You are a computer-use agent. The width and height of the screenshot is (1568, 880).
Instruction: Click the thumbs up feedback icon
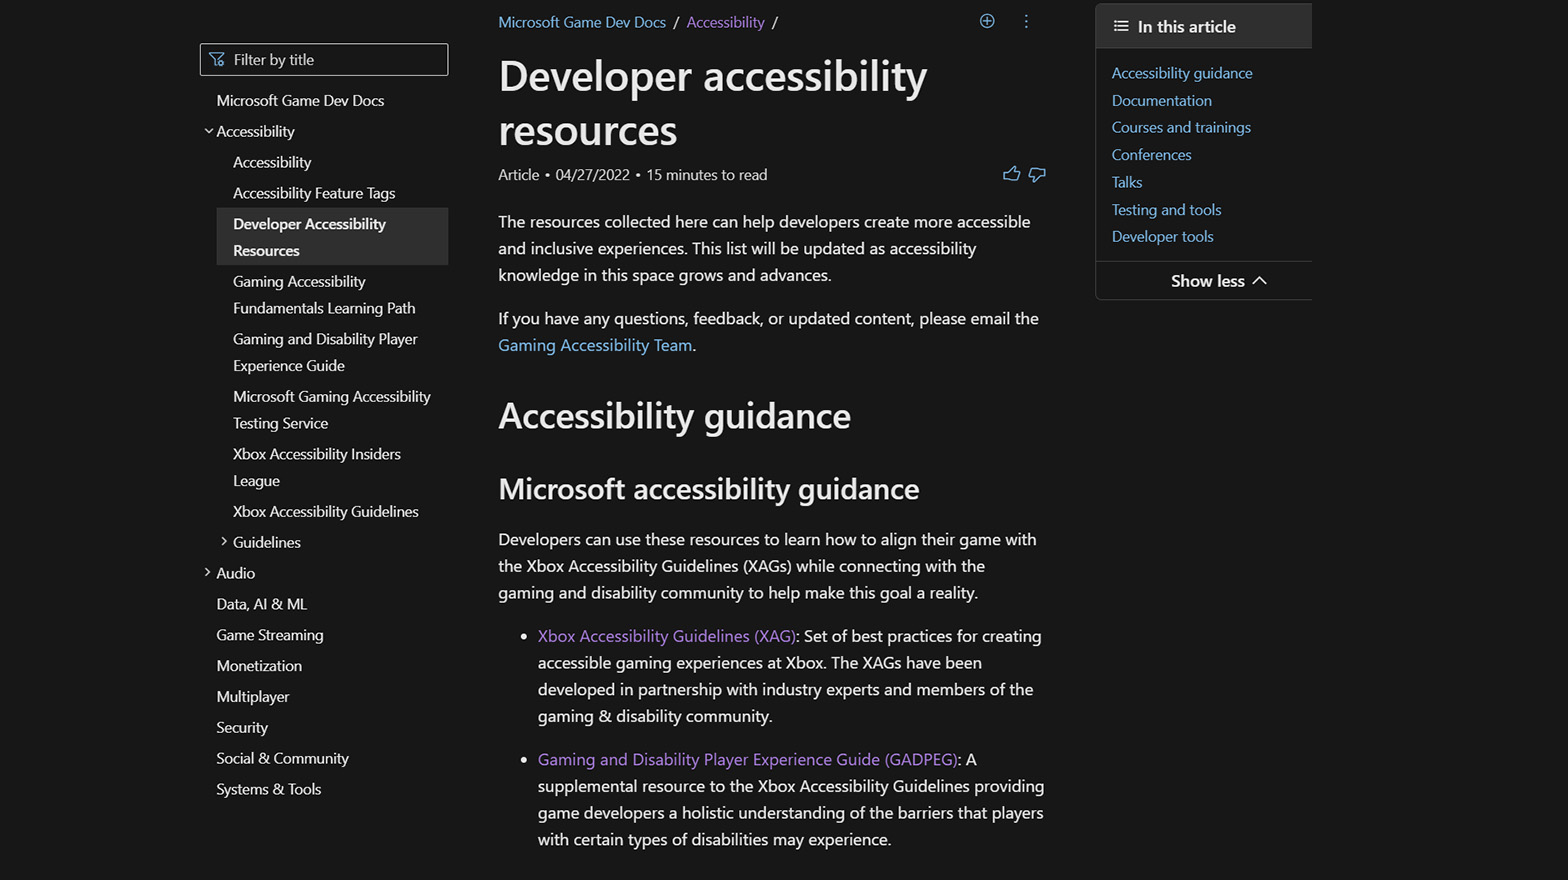(x=1011, y=174)
